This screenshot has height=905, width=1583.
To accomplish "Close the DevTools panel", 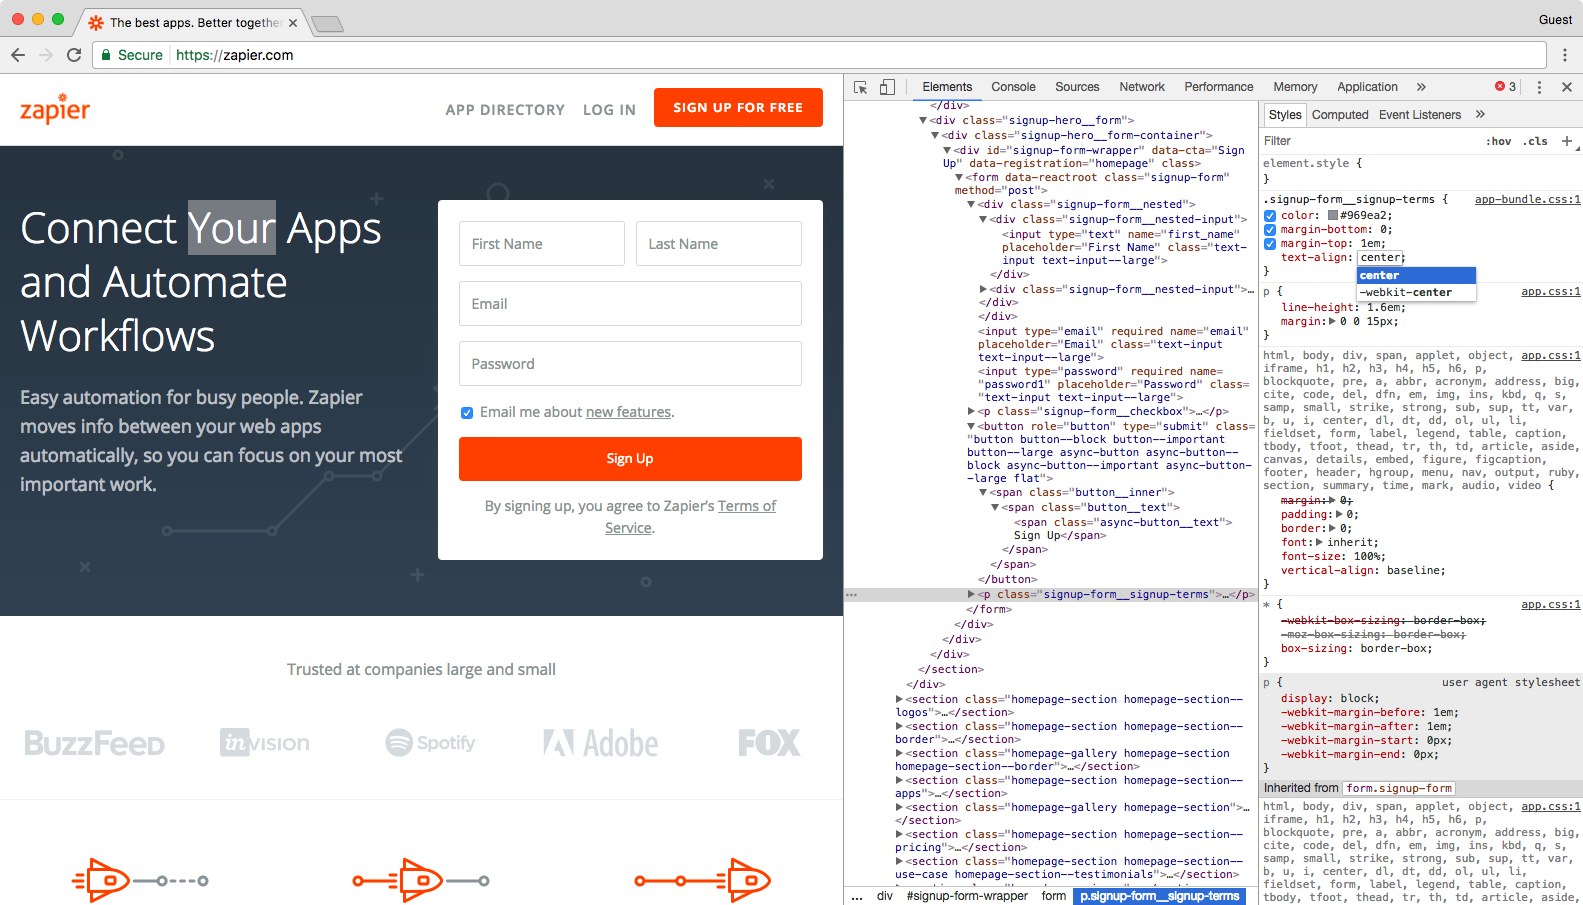I will tap(1567, 87).
